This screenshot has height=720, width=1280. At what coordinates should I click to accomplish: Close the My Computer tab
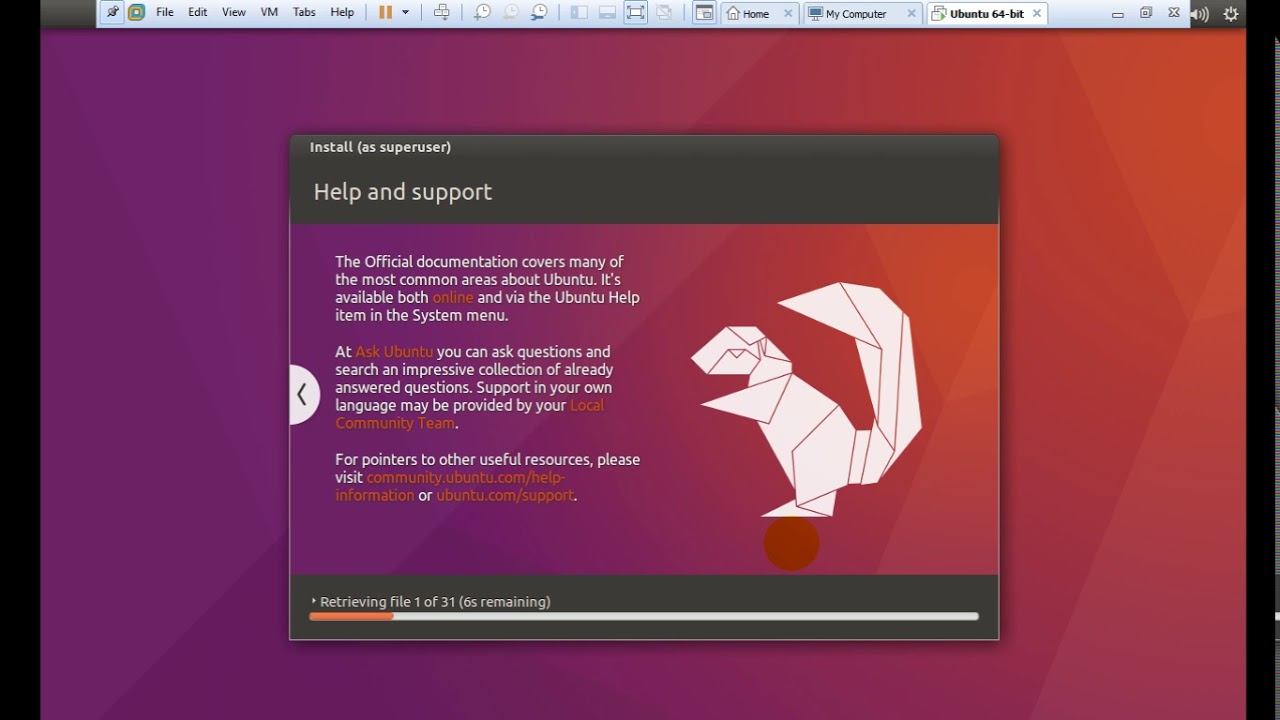pyautogui.click(x=911, y=14)
